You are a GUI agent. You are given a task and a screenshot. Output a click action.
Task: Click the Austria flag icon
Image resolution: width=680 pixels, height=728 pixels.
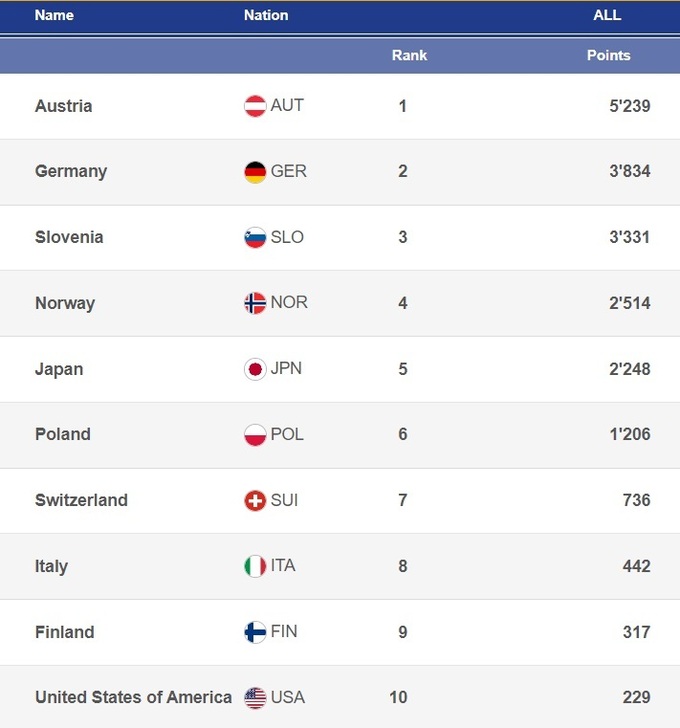coord(255,106)
